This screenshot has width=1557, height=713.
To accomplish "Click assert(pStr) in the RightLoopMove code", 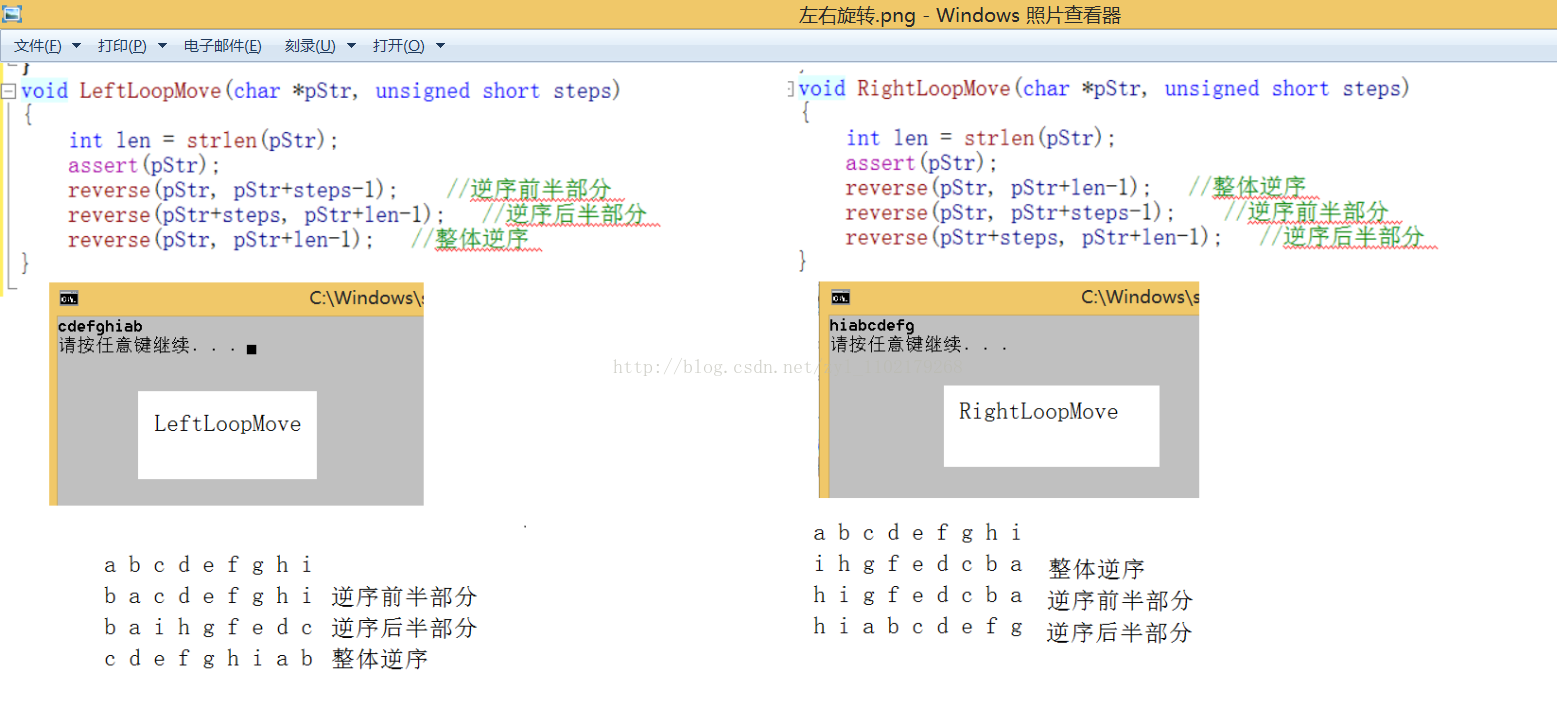I will pyautogui.click(x=921, y=163).
